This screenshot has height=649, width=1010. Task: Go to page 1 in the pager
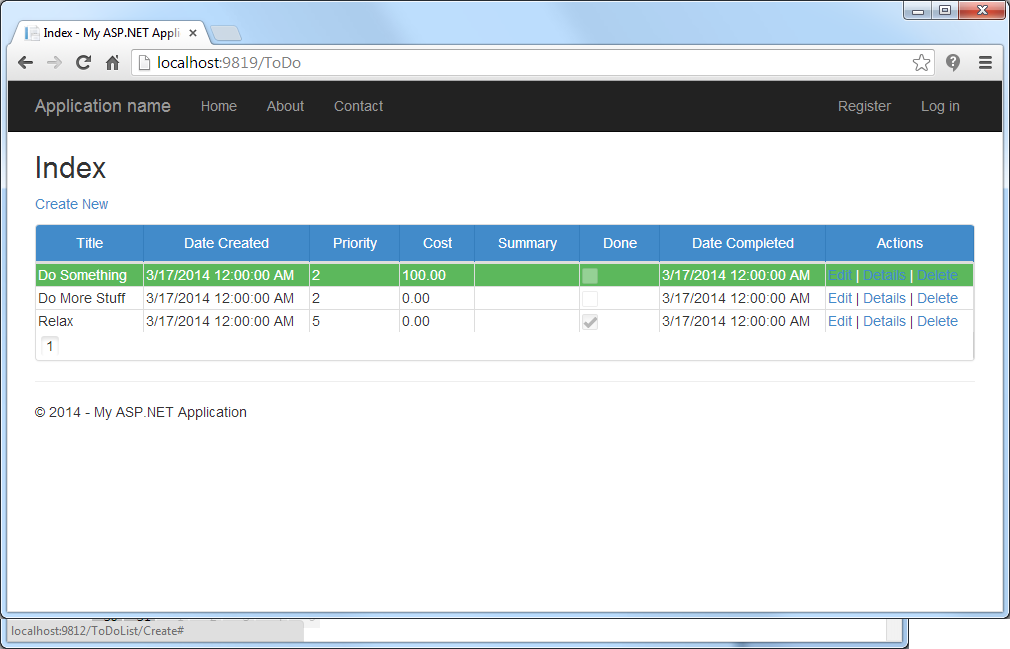coord(50,346)
